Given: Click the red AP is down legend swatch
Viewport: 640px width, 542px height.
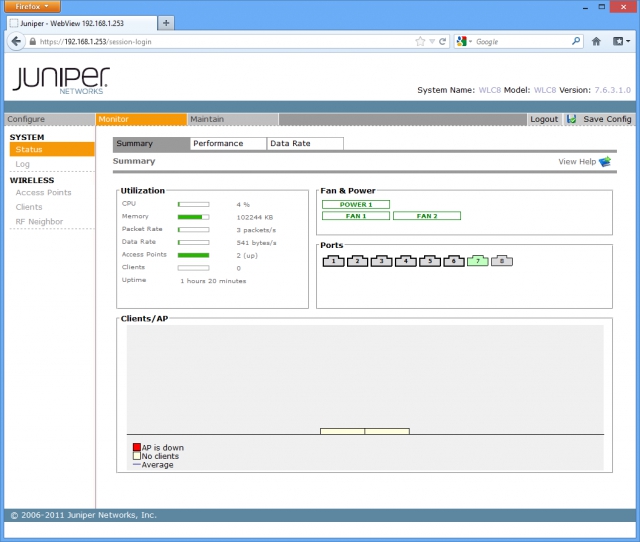Looking at the screenshot, I should pyautogui.click(x=137, y=447).
